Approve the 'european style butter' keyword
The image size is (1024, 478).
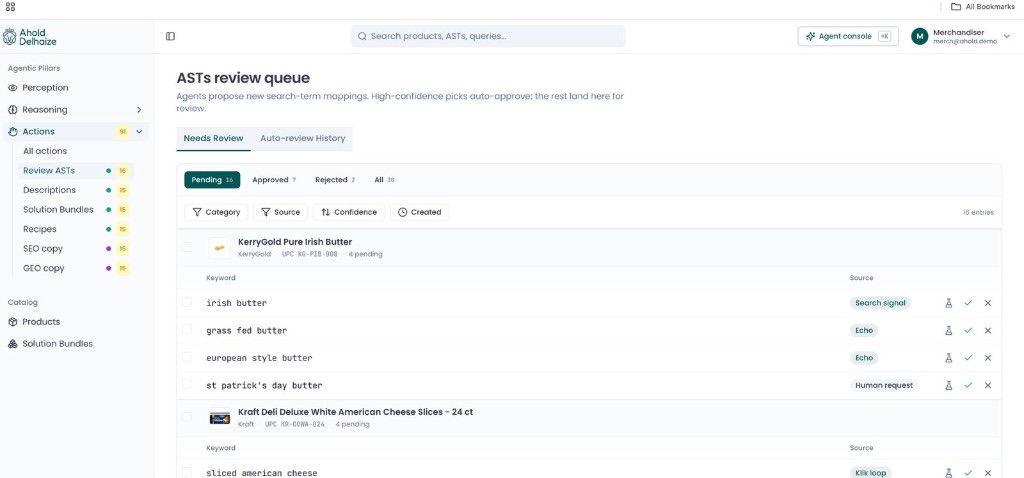[x=968, y=358]
